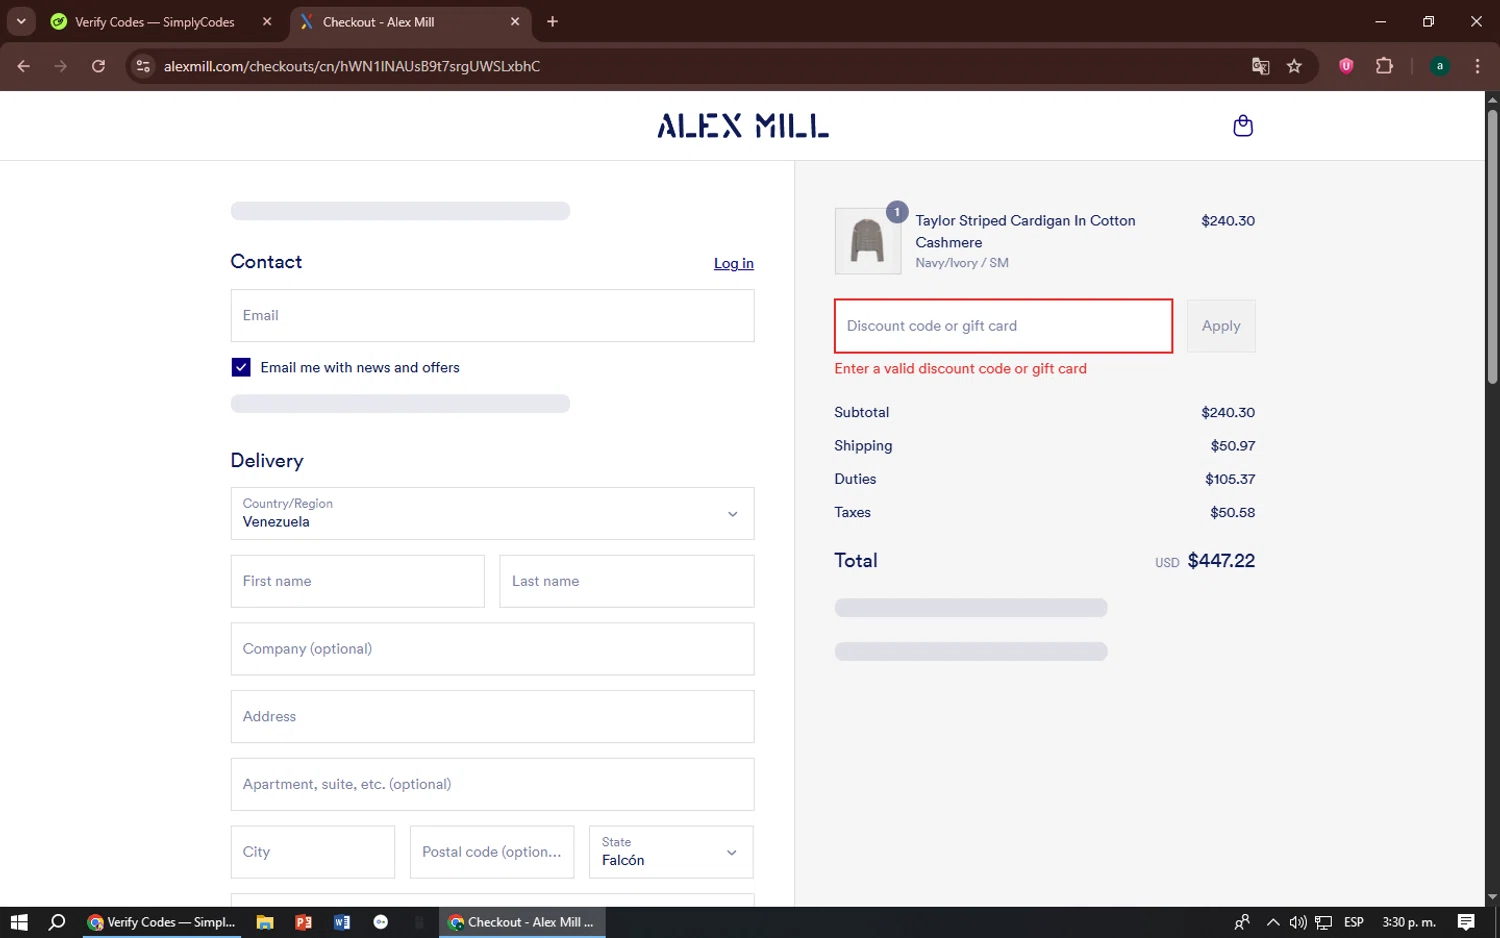Open PowerPoint from the taskbar

point(303,922)
